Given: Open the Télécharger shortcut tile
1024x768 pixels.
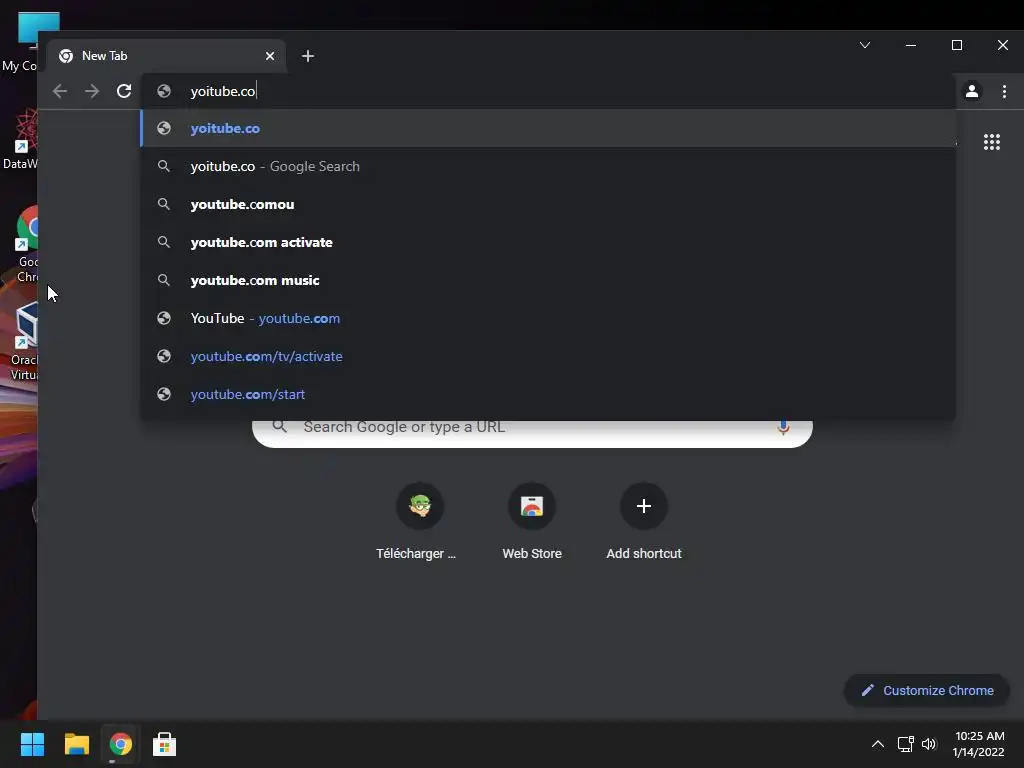Looking at the screenshot, I should click(x=420, y=522).
